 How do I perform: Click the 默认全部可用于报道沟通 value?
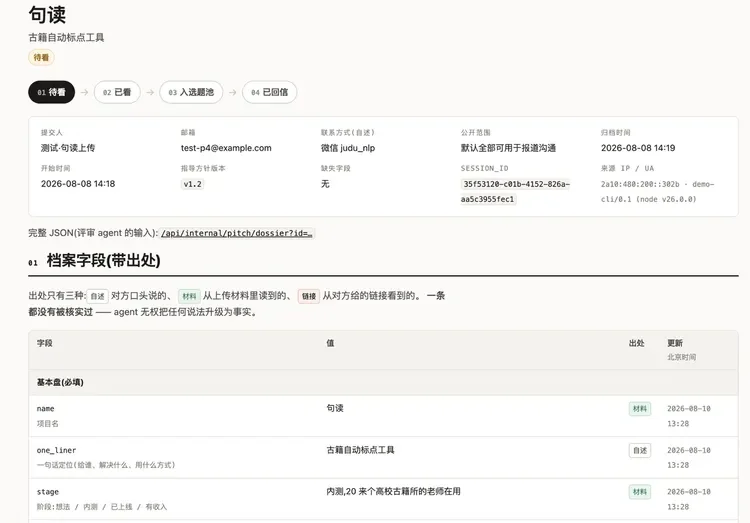(508, 148)
